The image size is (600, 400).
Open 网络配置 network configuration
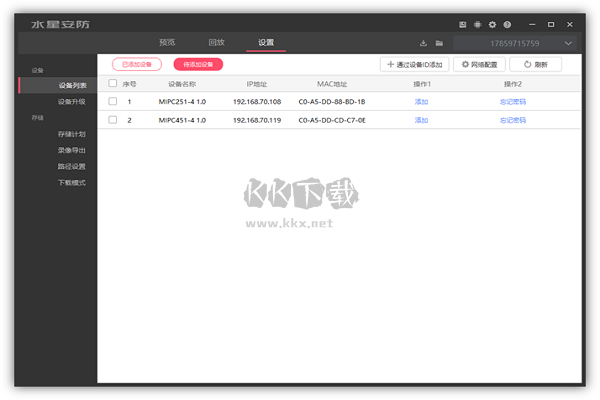point(479,64)
